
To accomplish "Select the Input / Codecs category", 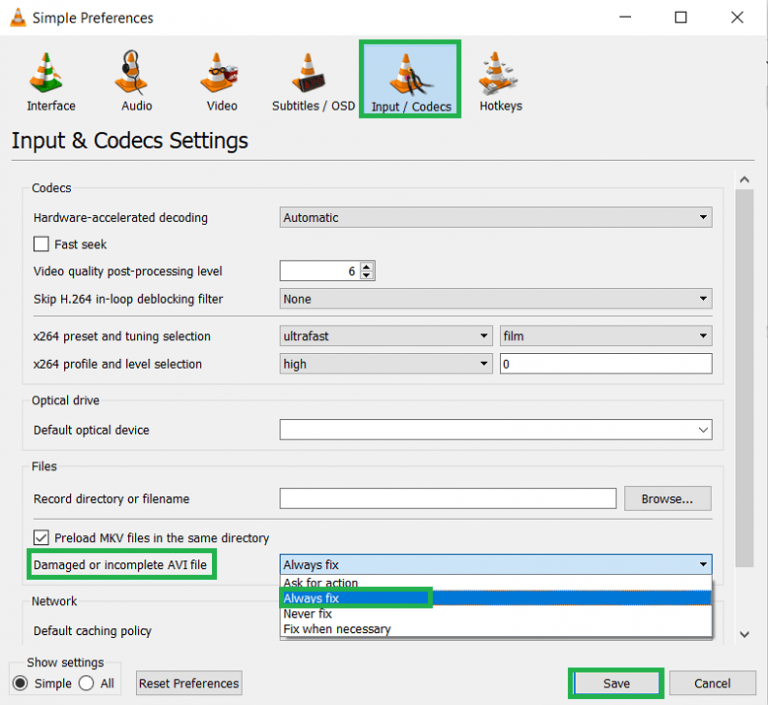I will coord(410,80).
